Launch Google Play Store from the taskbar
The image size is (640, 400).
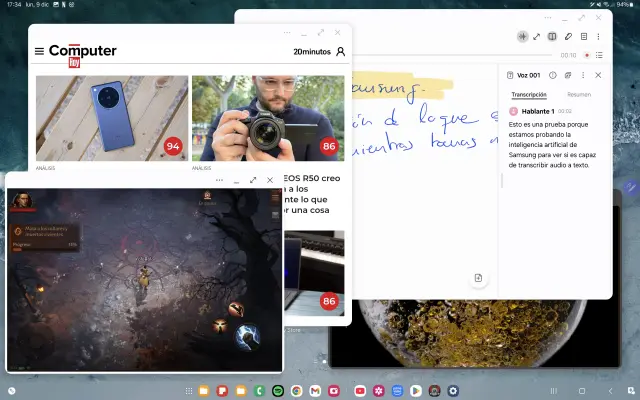click(416, 391)
